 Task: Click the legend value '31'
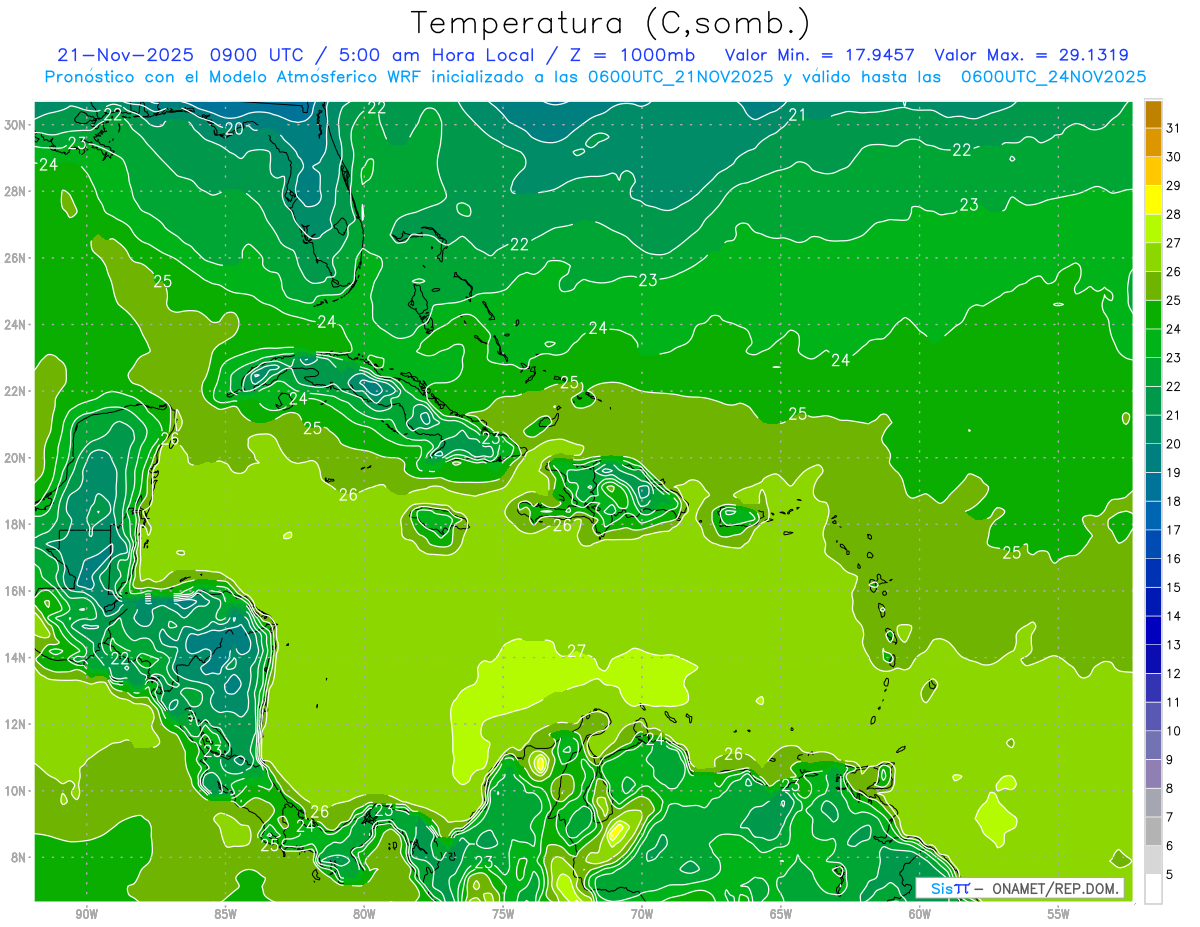pyautogui.click(x=1174, y=128)
